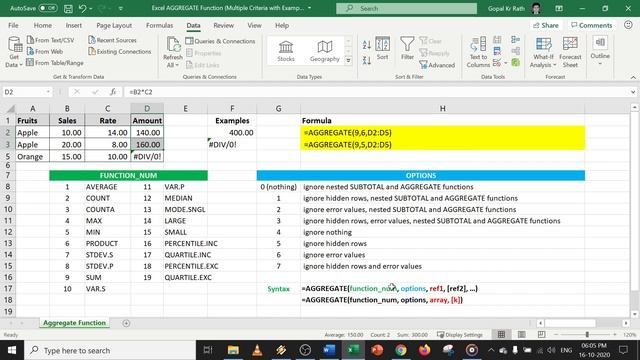Click the Advanced filter option
The height and width of the screenshot is (360, 640).
(x=437, y=65)
